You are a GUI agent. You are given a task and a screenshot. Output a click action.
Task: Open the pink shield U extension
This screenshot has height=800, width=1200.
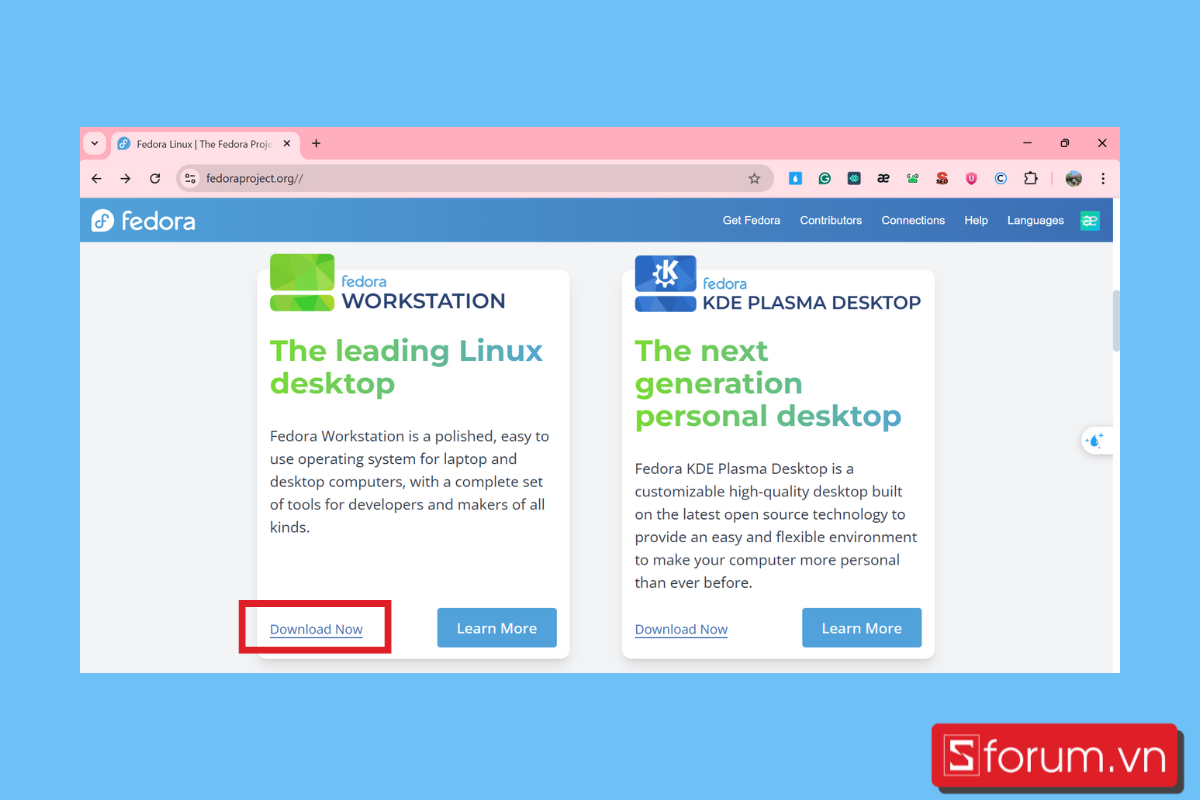pos(971,179)
